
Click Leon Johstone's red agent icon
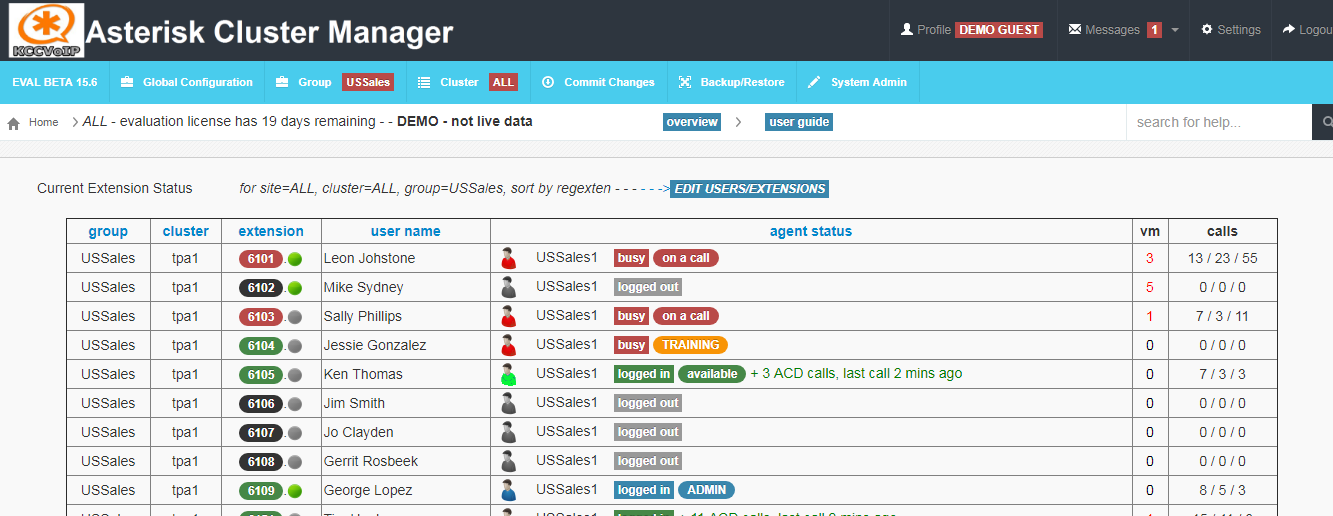pyautogui.click(x=508, y=259)
